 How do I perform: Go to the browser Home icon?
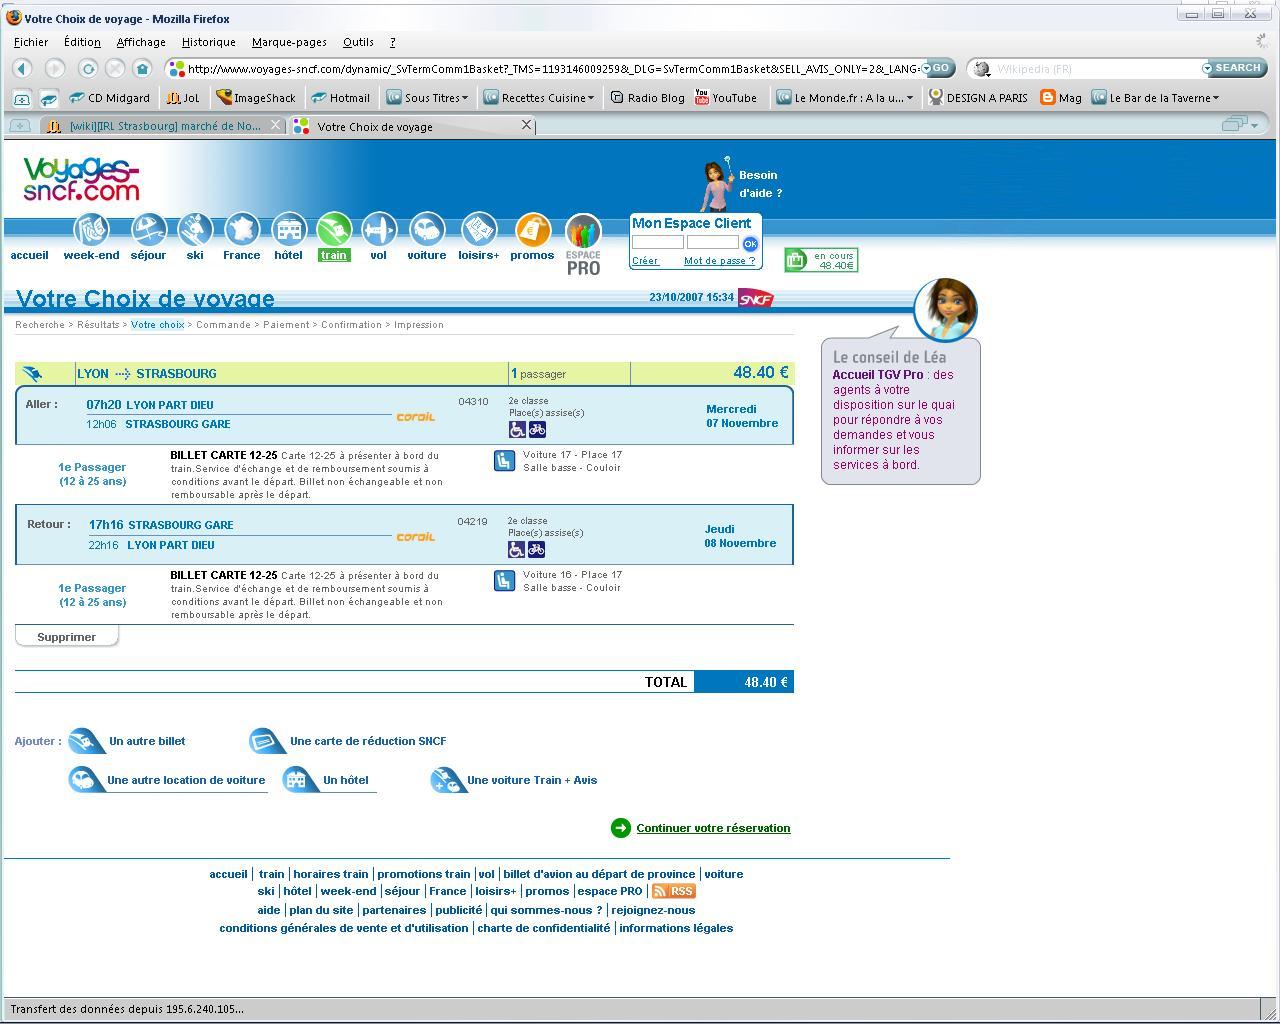142,69
